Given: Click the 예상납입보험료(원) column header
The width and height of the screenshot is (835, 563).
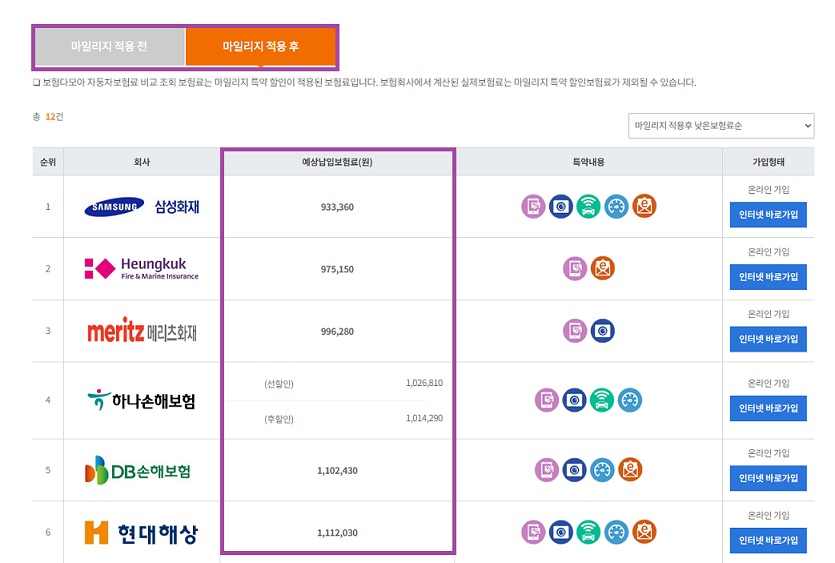Looking at the screenshot, I should pos(337,162).
